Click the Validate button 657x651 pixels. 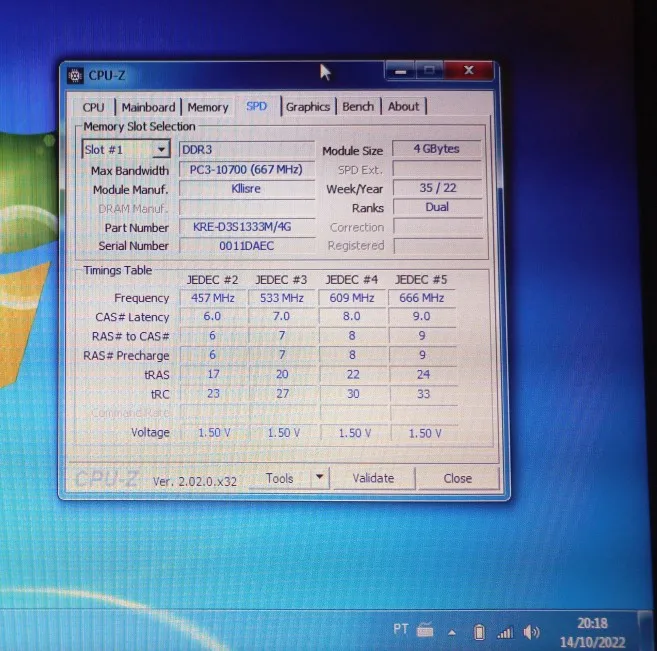373,478
